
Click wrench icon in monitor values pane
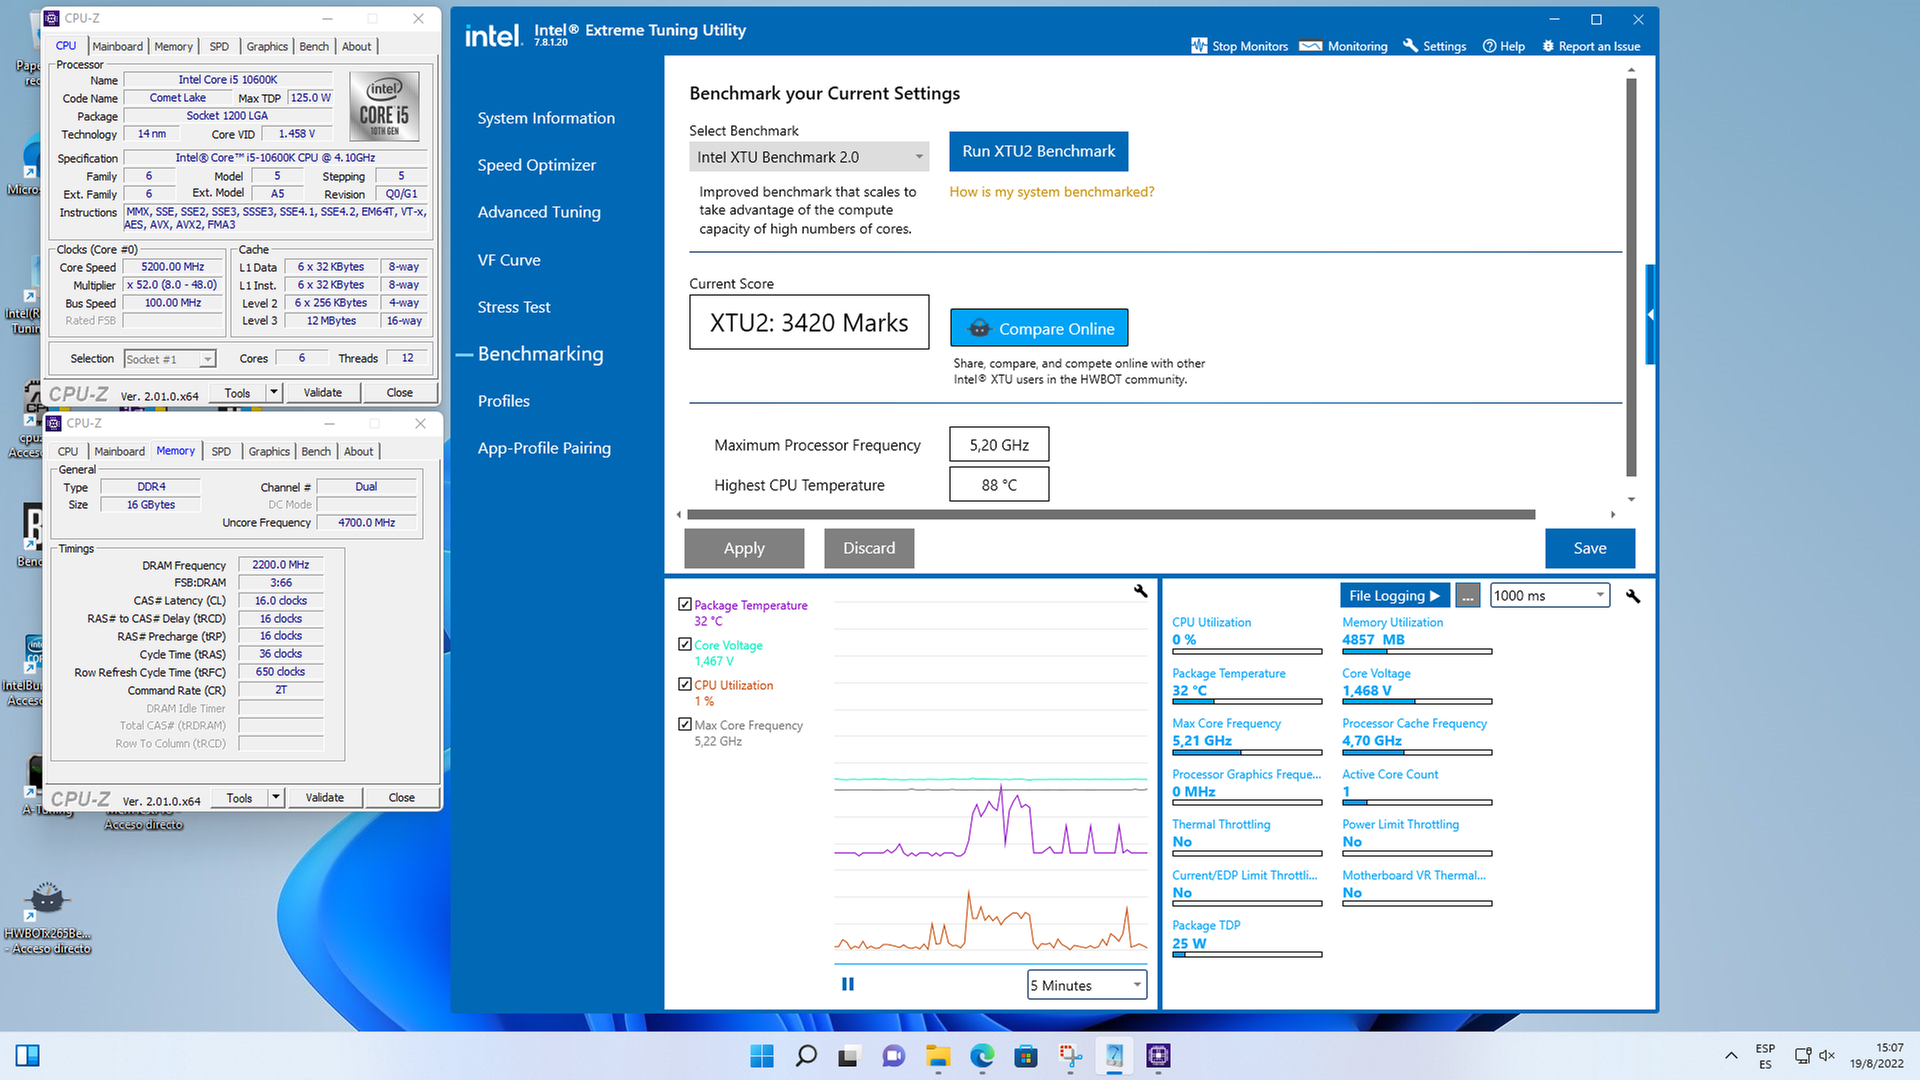(1633, 596)
